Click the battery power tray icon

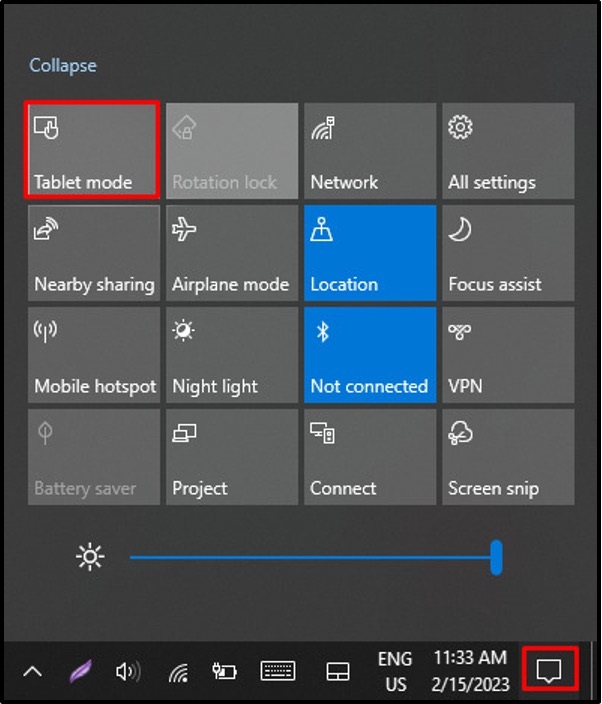tap(224, 671)
